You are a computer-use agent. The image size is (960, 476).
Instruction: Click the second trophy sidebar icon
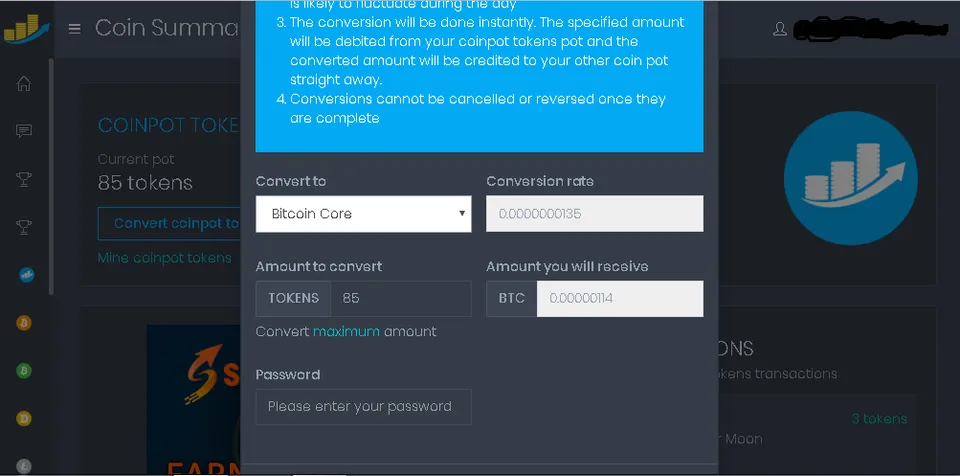tap(24, 227)
